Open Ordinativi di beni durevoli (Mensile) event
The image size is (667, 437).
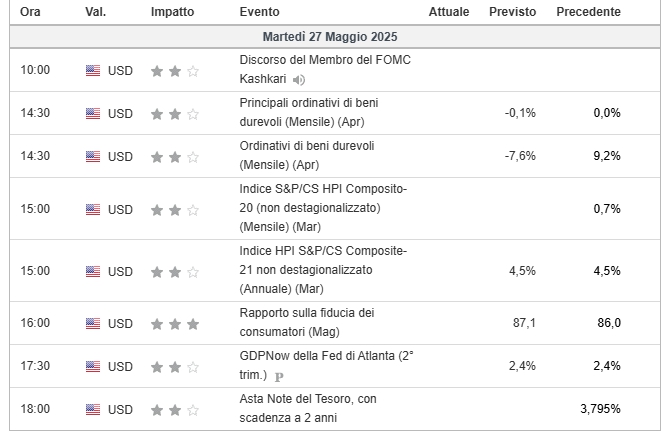[x=307, y=155]
